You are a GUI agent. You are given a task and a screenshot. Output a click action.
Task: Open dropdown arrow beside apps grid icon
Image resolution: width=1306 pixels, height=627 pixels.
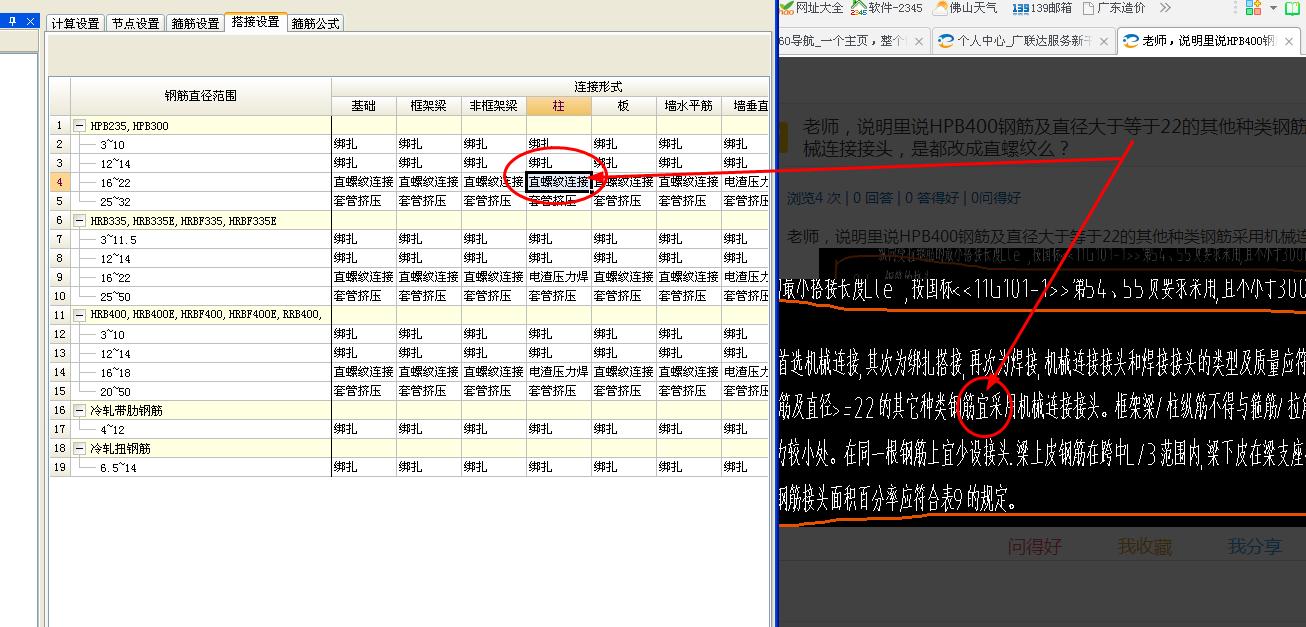pos(1272,8)
